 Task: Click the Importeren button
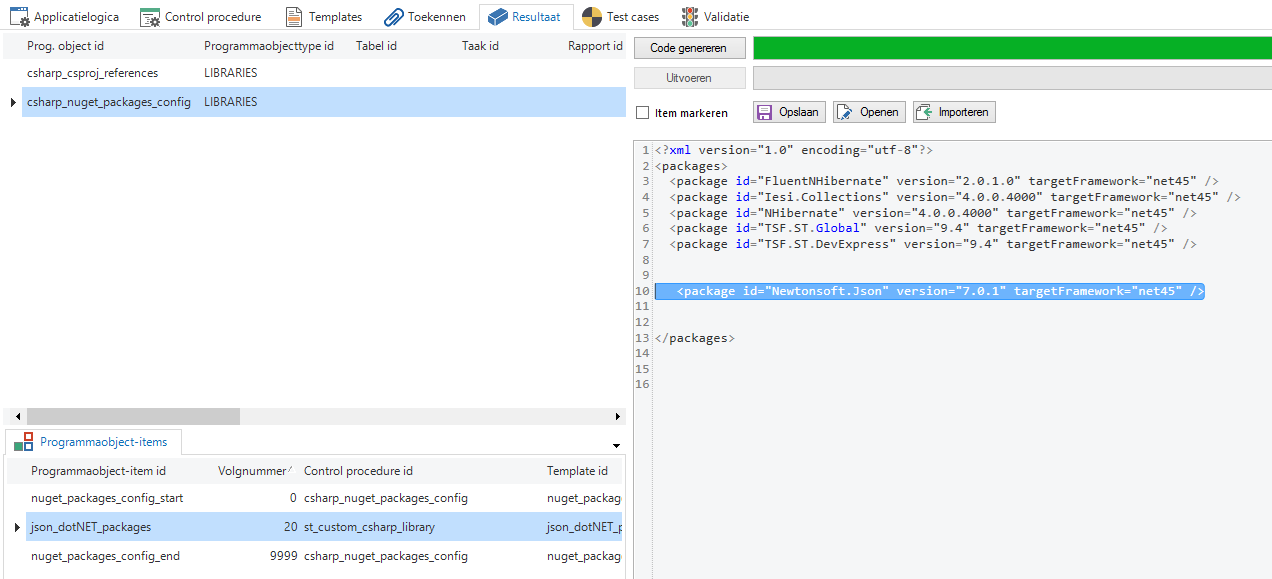pyautogui.click(x=954, y=112)
